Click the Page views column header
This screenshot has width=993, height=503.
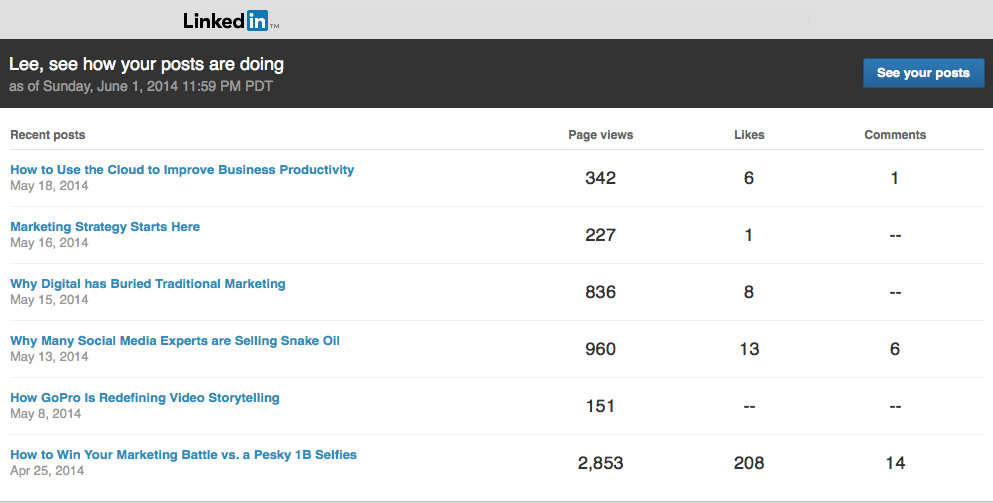(600, 135)
